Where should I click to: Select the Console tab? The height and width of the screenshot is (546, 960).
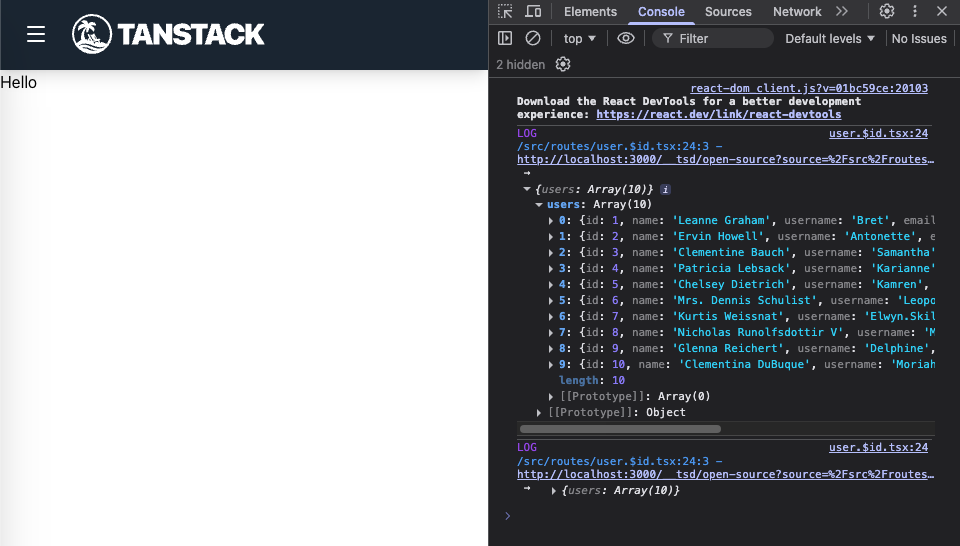click(x=661, y=12)
